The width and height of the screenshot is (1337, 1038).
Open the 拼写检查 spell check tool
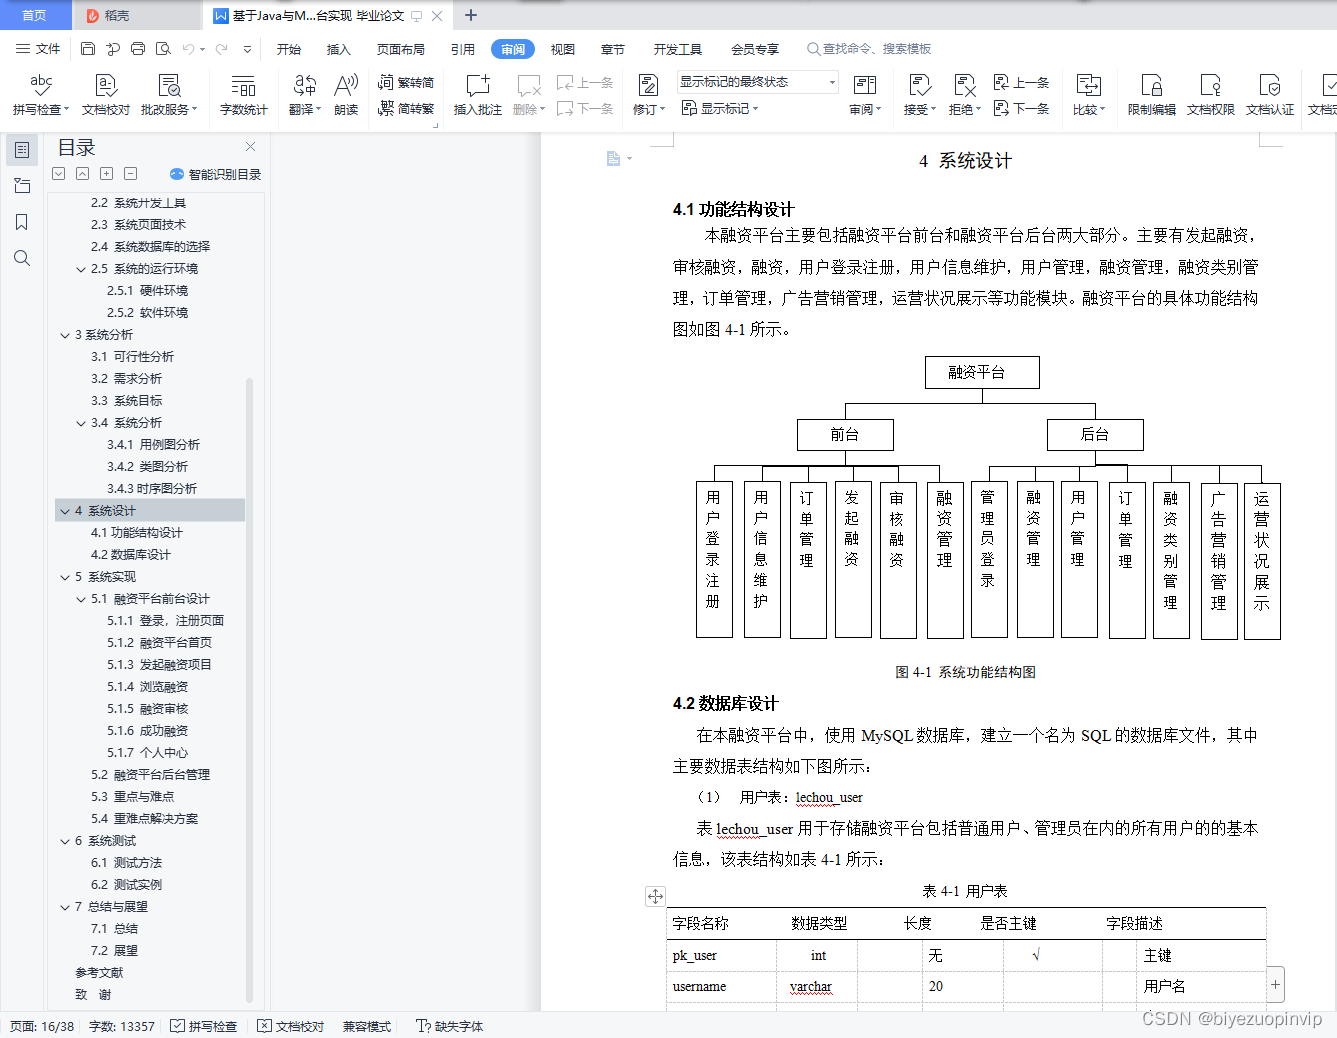coord(41,95)
